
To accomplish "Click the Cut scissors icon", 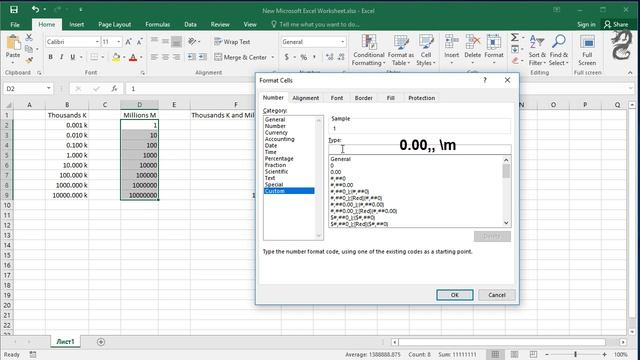I will (x=29, y=38).
